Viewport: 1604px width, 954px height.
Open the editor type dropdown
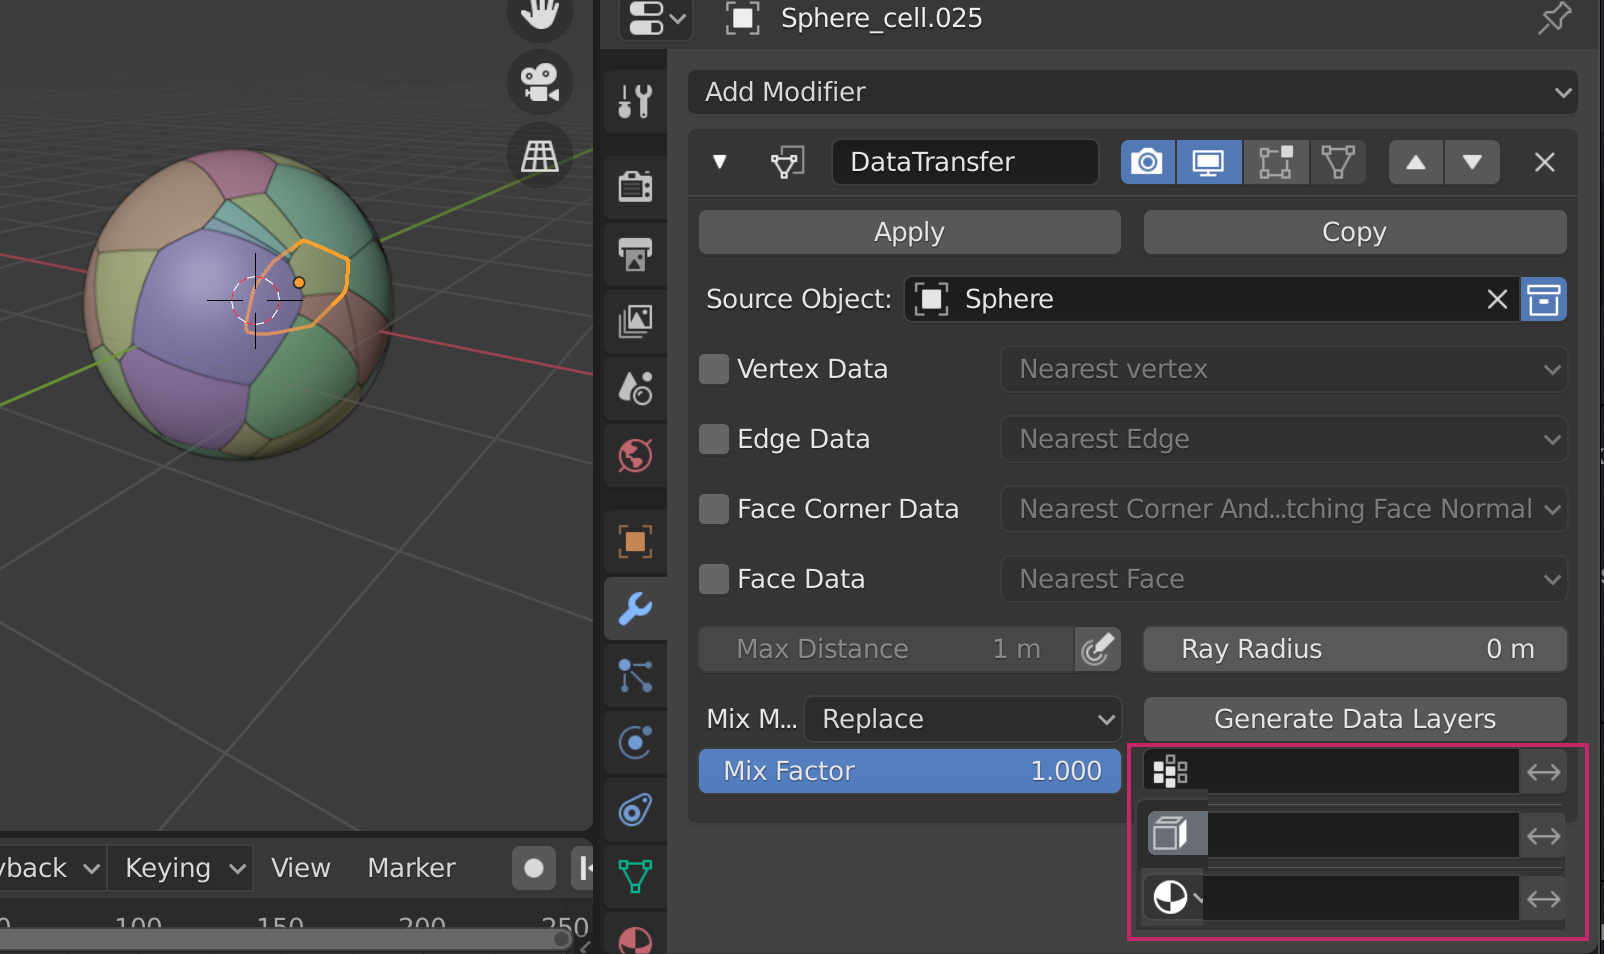657,18
